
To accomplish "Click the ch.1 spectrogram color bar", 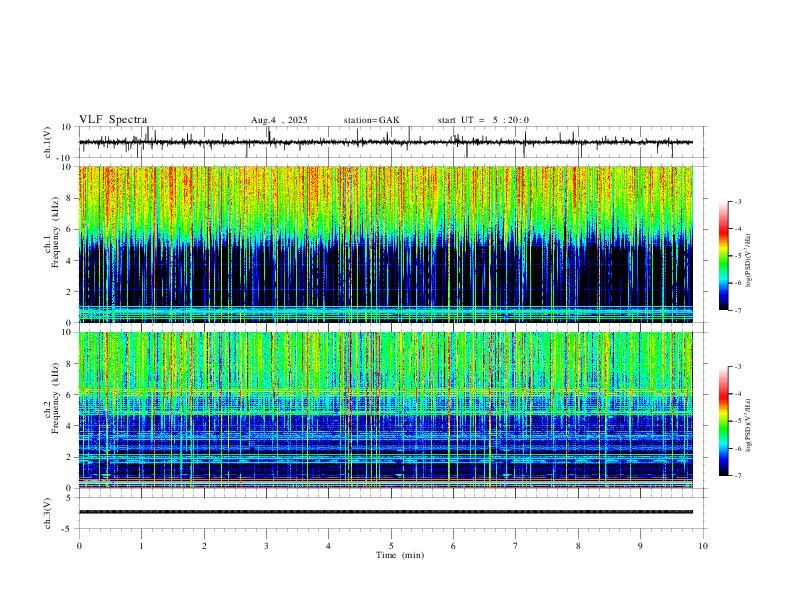I will click(724, 256).
